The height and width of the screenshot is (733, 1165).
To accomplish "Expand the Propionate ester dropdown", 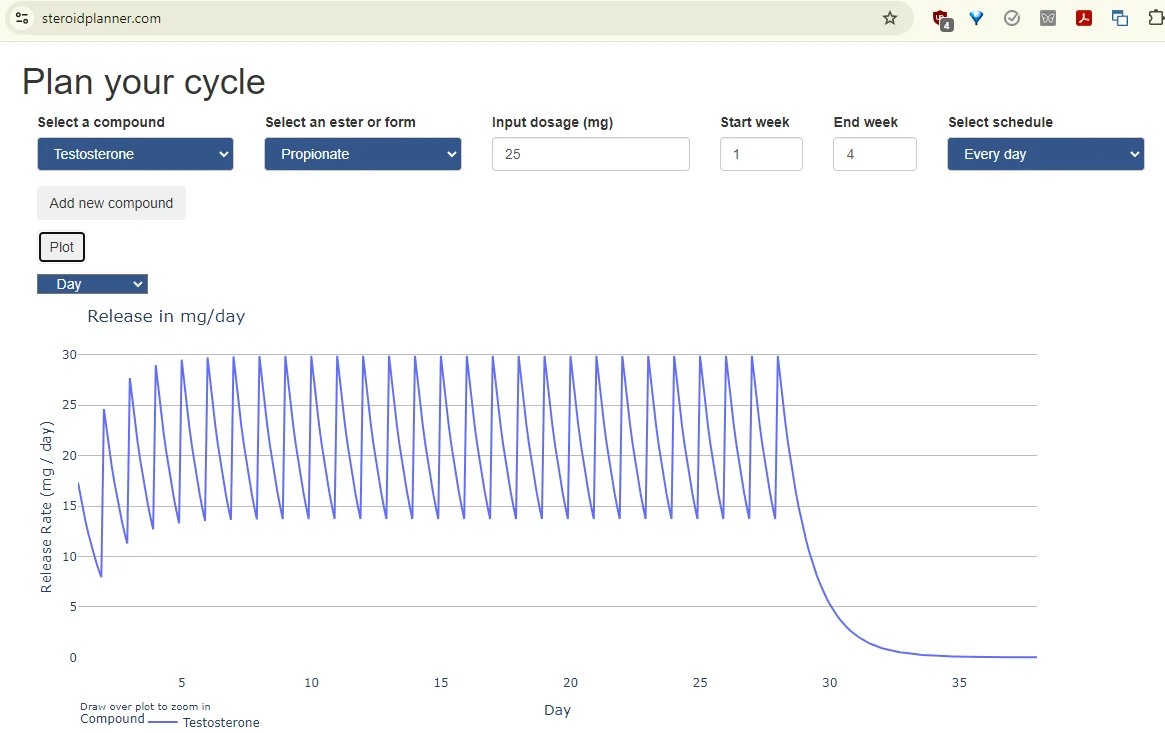I will pyautogui.click(x=362, y=154).
